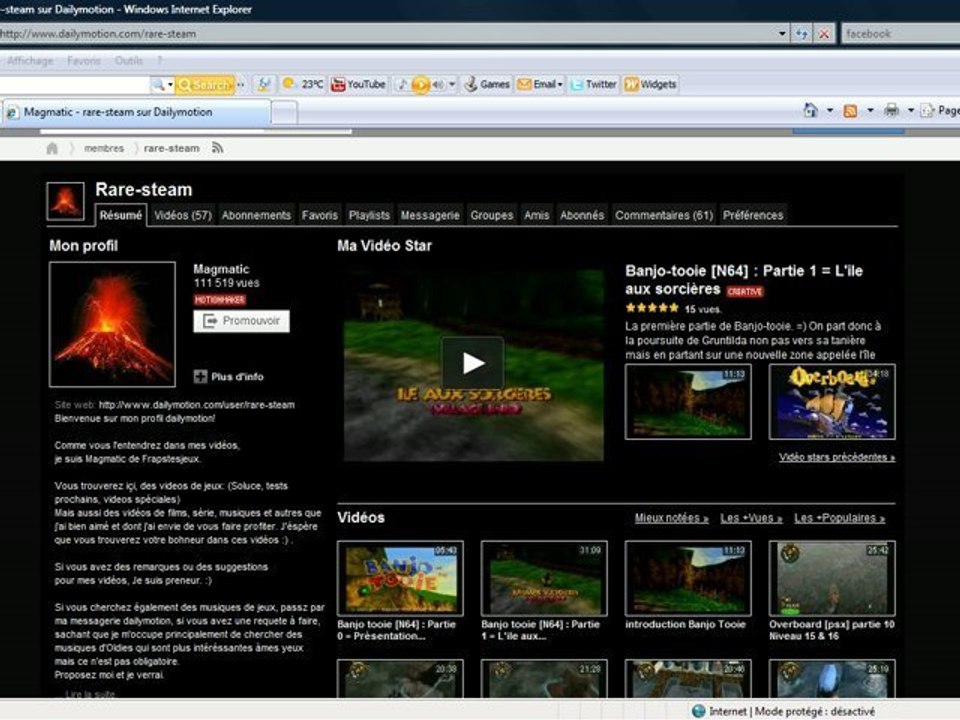Open Vidéo stars précédentes link

[x=836, y=457]
